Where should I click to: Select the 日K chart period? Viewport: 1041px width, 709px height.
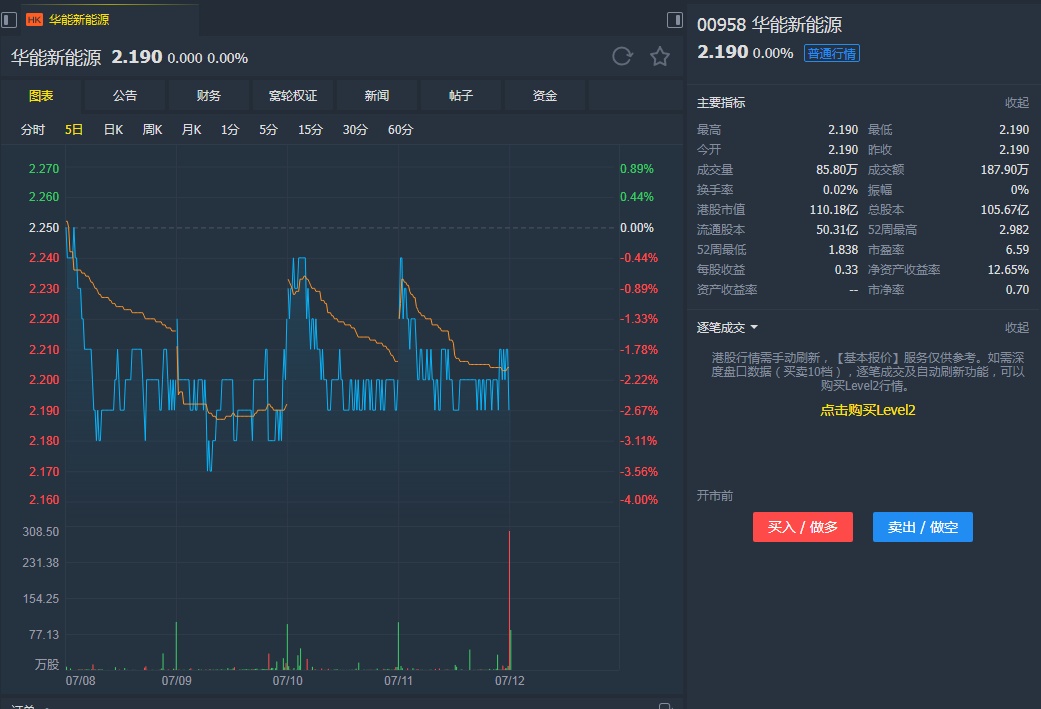[x=114, y=129]
